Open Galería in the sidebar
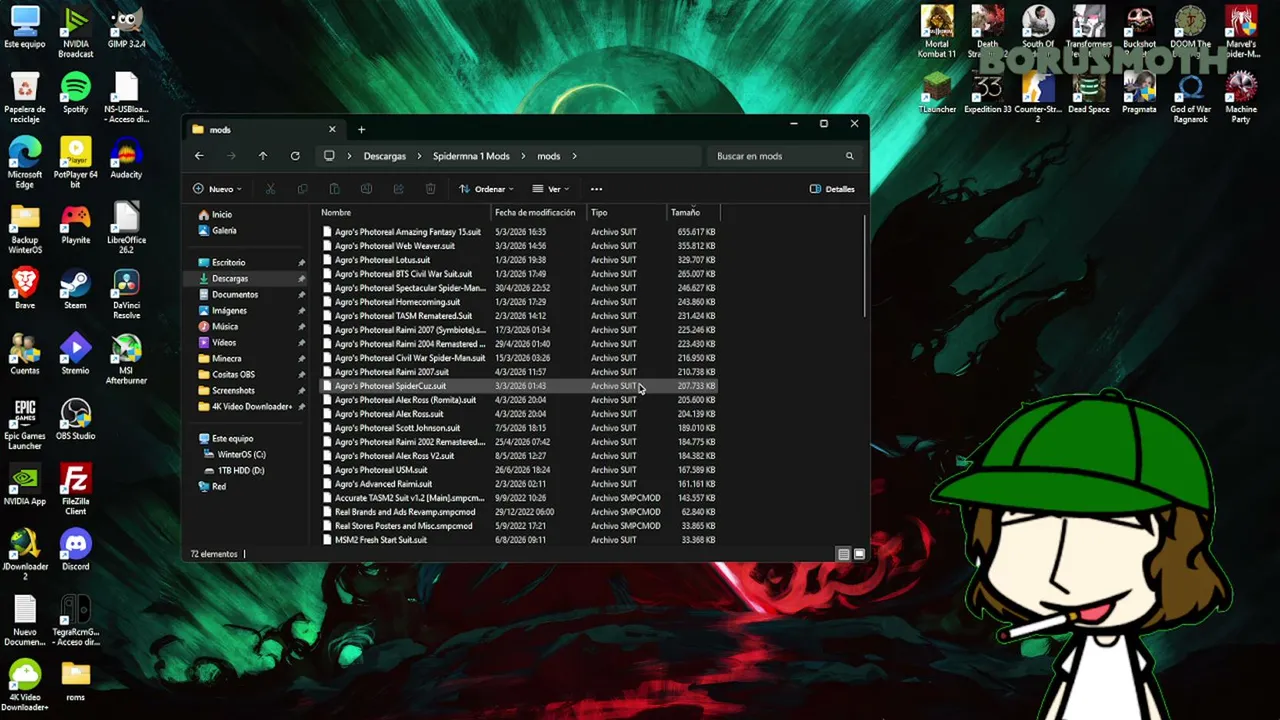 224,230
